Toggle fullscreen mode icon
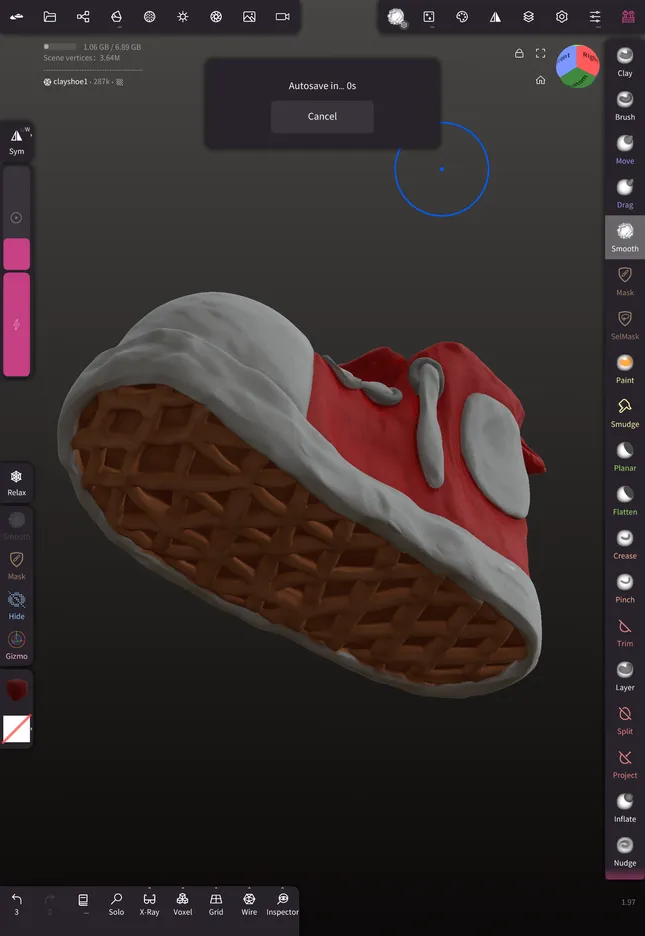 (x=541, y=53)
